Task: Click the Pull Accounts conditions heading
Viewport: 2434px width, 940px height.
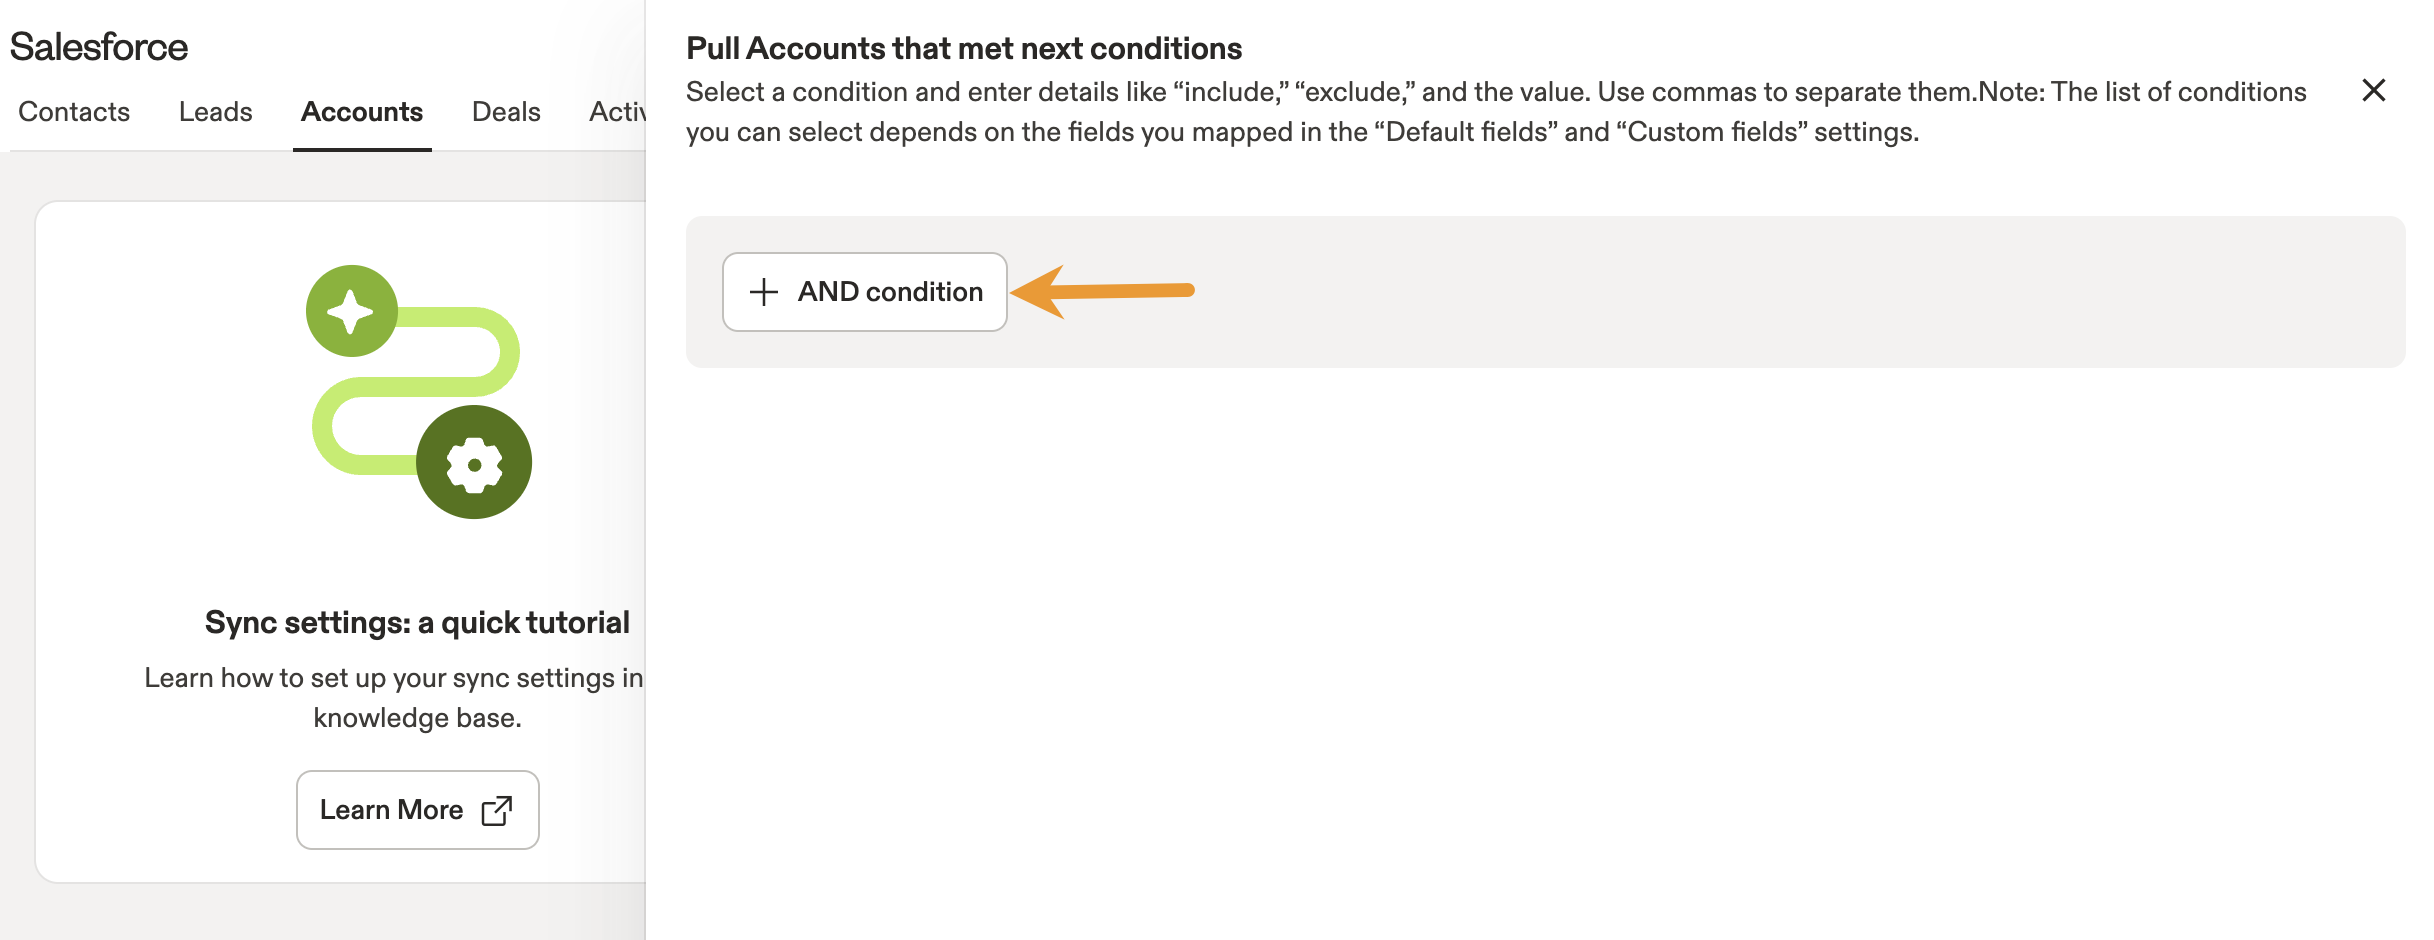Action: [964, 48]
